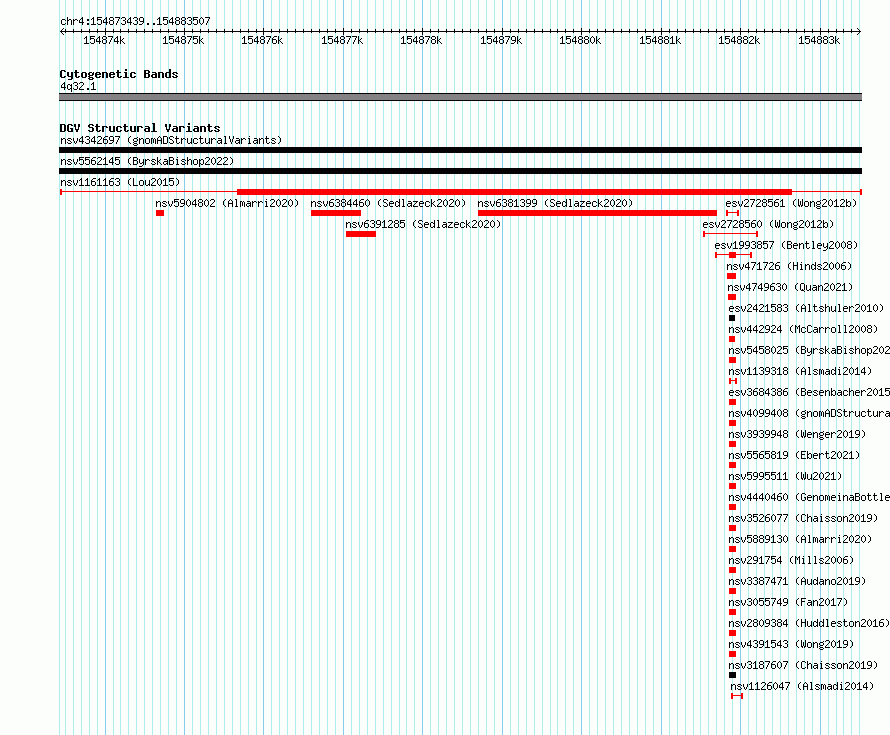The image size is (890, 735).
Task: Click the black square under esv2421583
Action: click(732, 318)
